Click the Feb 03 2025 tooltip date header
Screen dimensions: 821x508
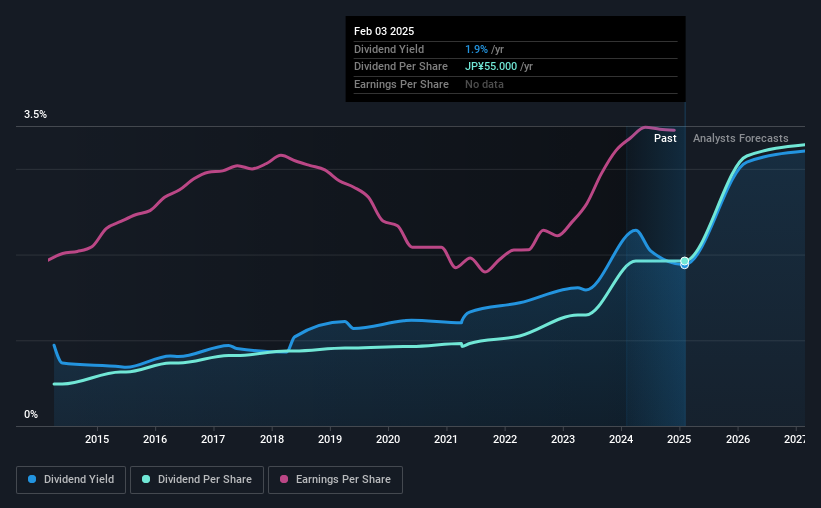[x=384, y=31]
